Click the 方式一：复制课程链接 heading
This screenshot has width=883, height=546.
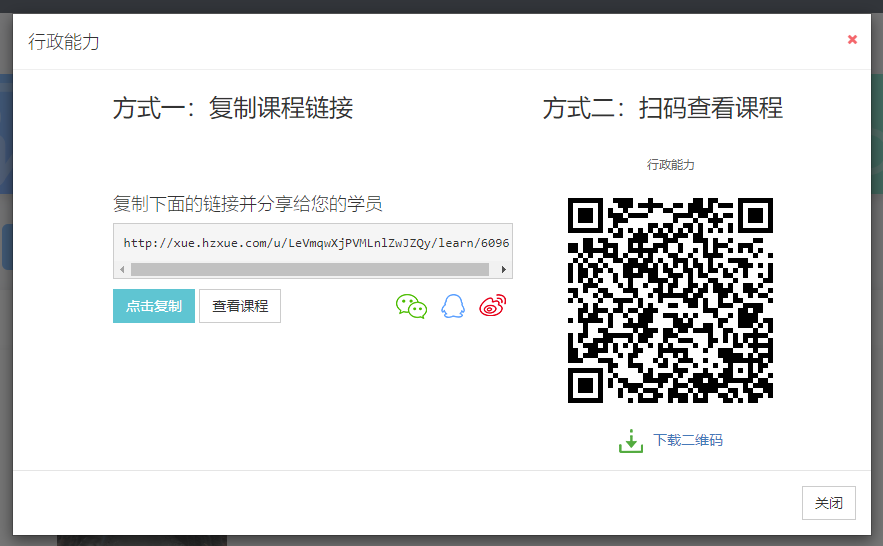233,108
